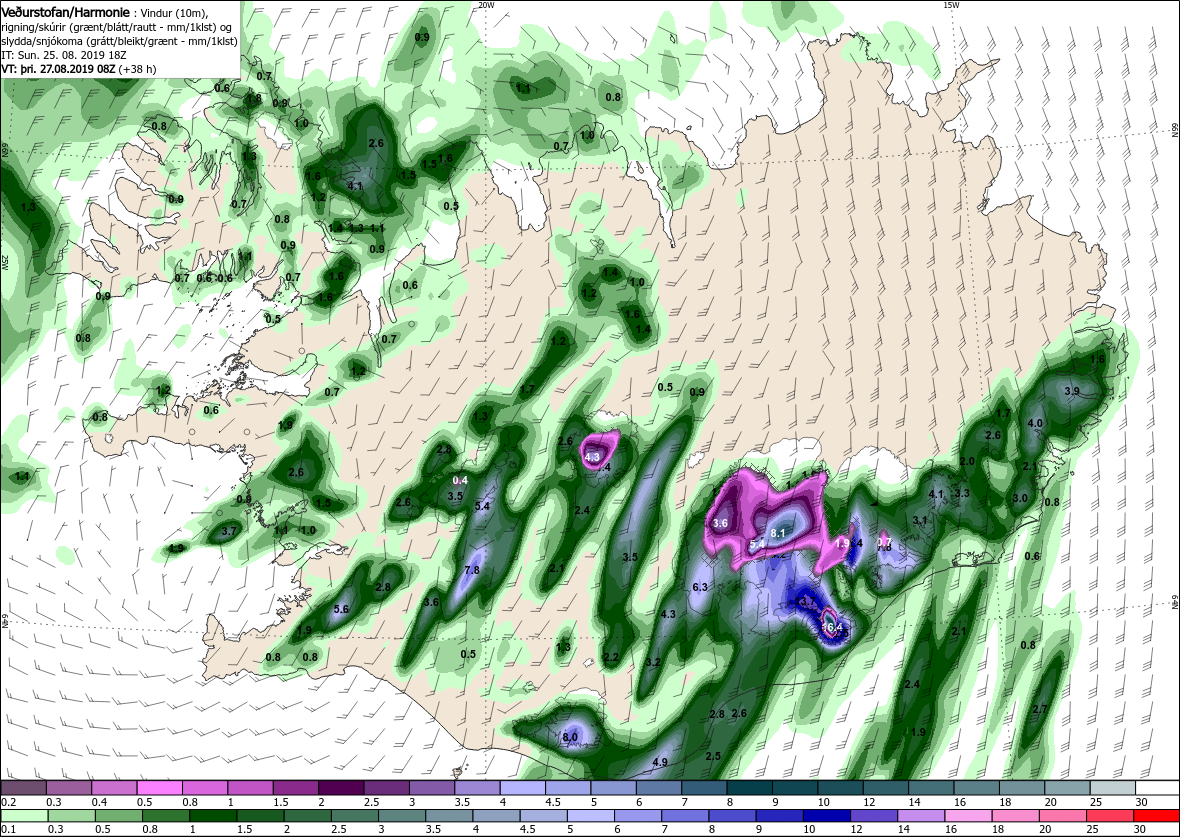Click the 4.0 precipitation value
1180x837 pixels.
coord(1035,423)
